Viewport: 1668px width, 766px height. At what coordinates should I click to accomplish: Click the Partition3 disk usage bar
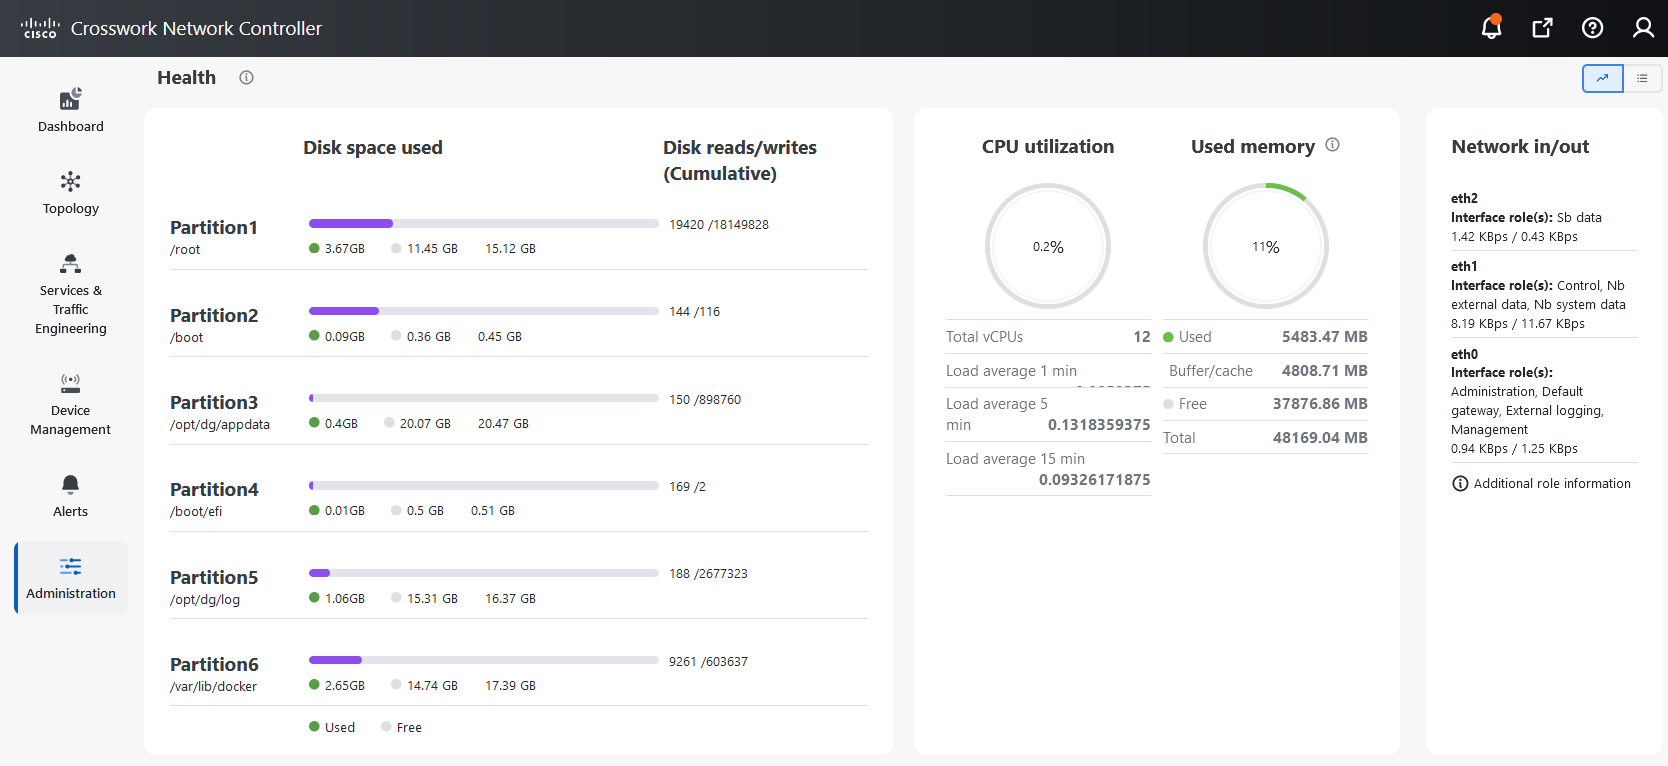click(484, 398)
